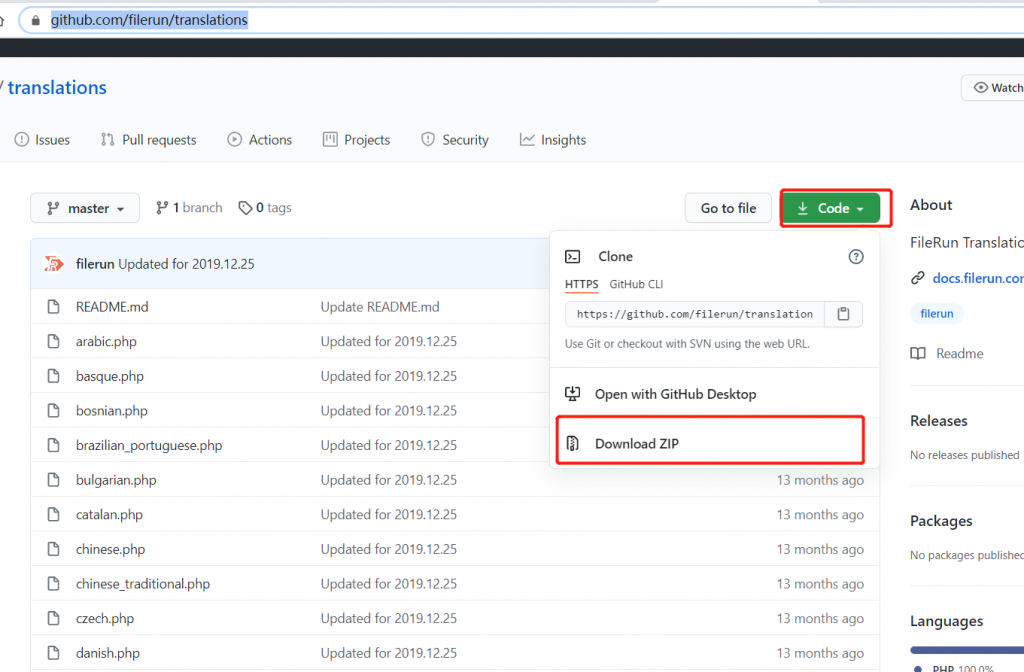Click the branch icon beside 1 branch
Image resolution: width=1024 pixels, height=672 pixels.
pos(162,208)
